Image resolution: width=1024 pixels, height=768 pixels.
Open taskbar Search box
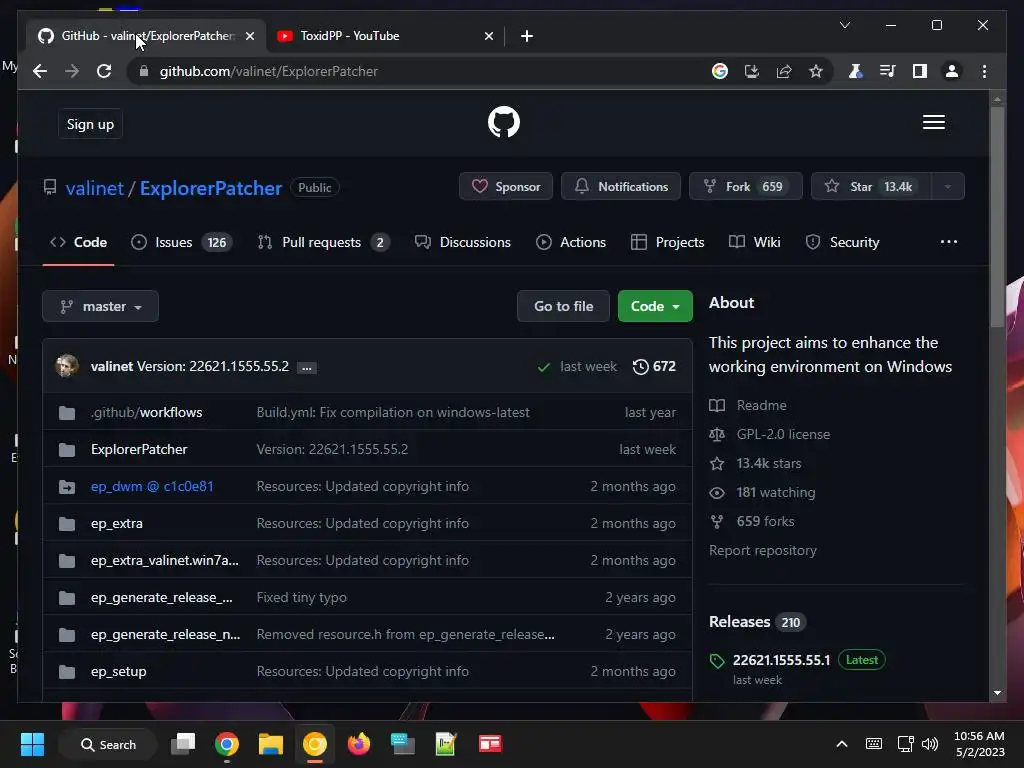pos(108,744)
